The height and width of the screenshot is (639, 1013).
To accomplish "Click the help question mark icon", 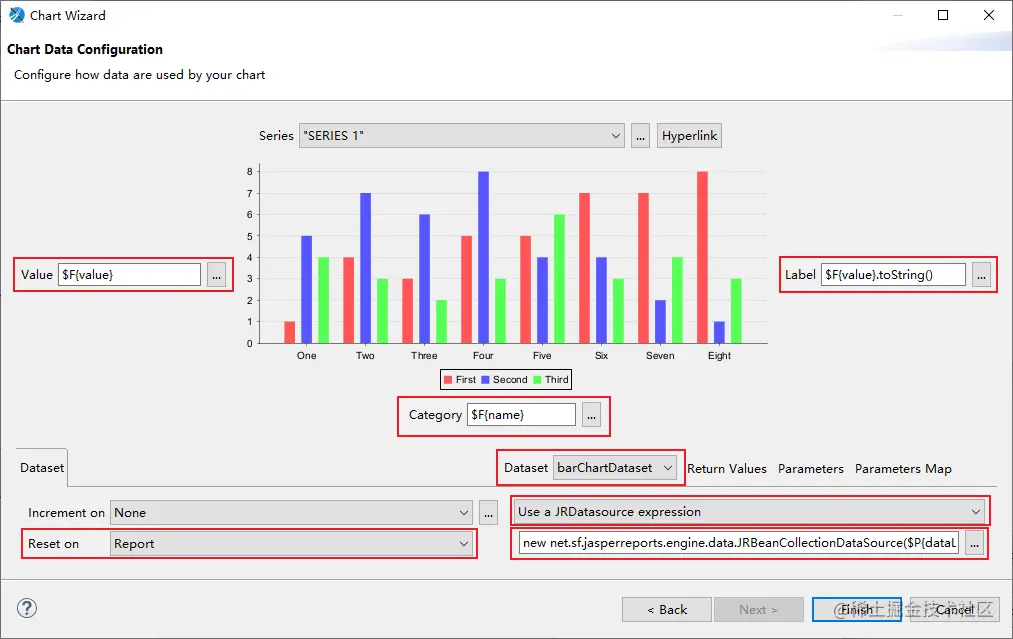I will click(x=27, y=608).
